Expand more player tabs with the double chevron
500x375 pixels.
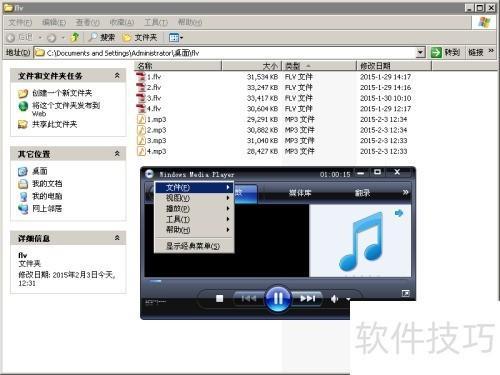coord(405,192)
